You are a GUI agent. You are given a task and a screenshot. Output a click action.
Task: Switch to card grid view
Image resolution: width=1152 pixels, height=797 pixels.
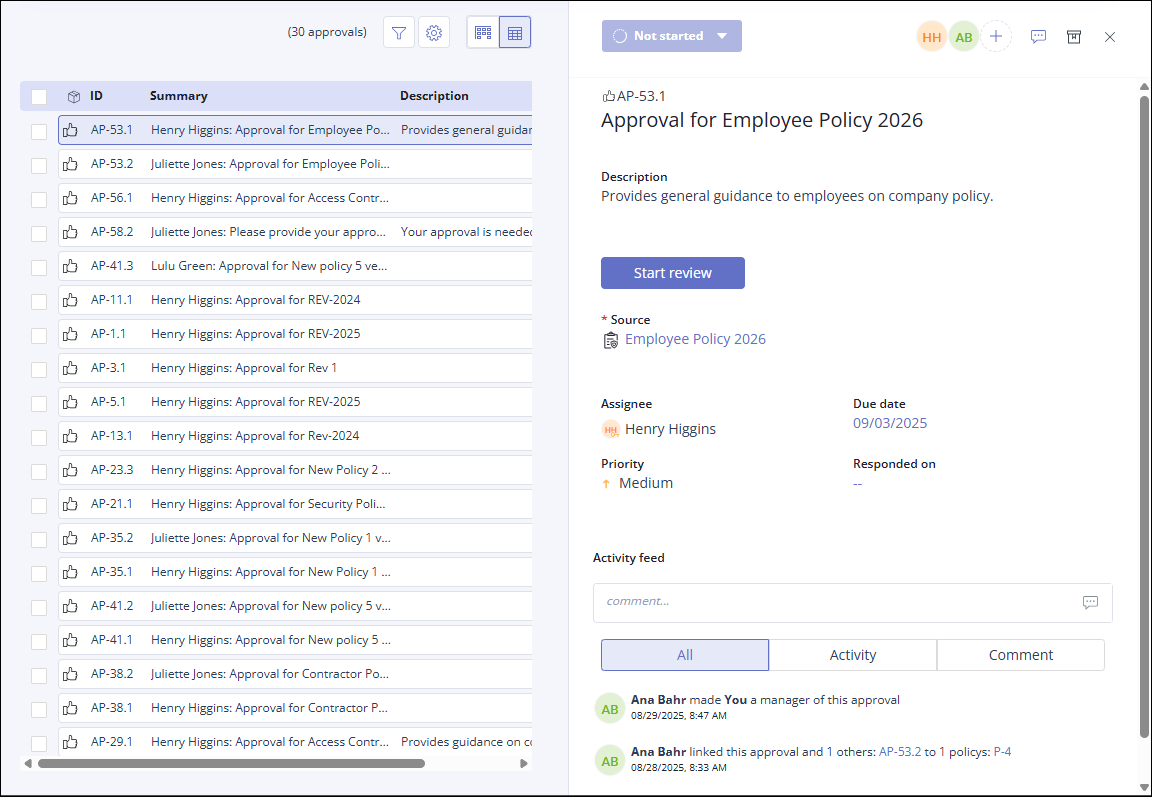coord(483,33)
